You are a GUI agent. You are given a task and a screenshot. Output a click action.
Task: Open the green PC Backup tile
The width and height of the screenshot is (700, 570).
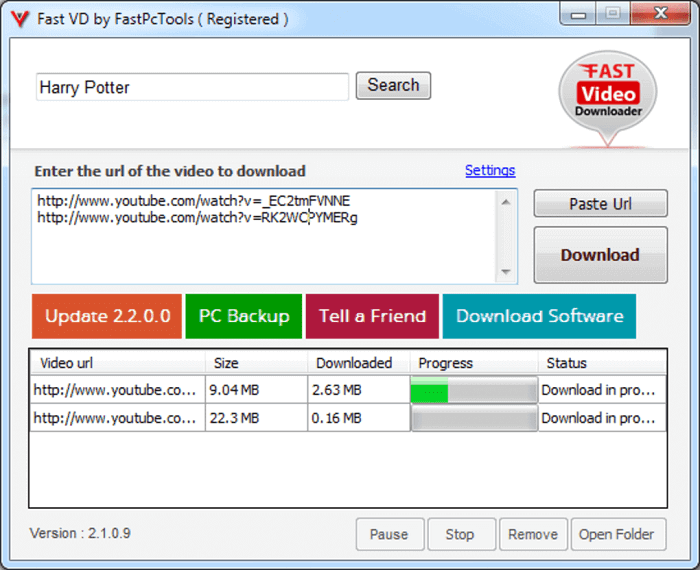point(244,316)
